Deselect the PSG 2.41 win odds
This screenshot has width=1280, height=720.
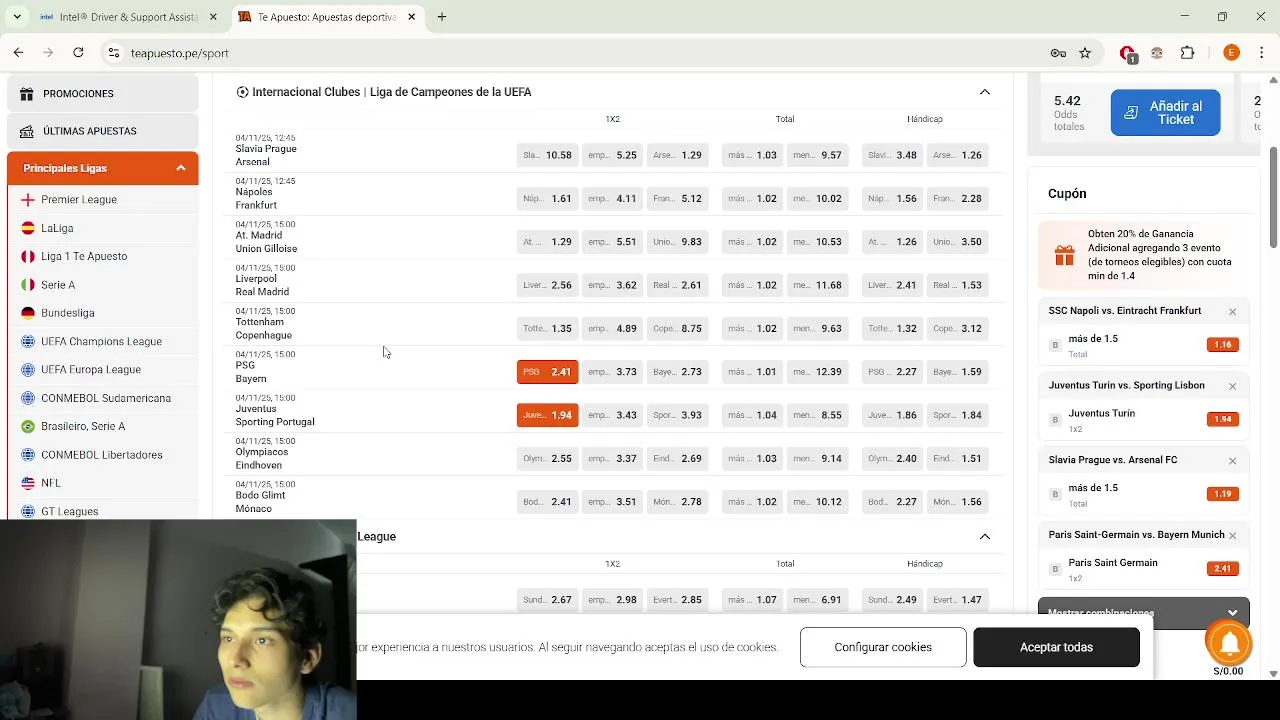point(547,372)
